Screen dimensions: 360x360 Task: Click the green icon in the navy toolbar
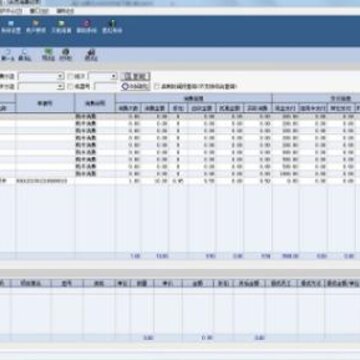pyautogui.click(x=61, y=23)
